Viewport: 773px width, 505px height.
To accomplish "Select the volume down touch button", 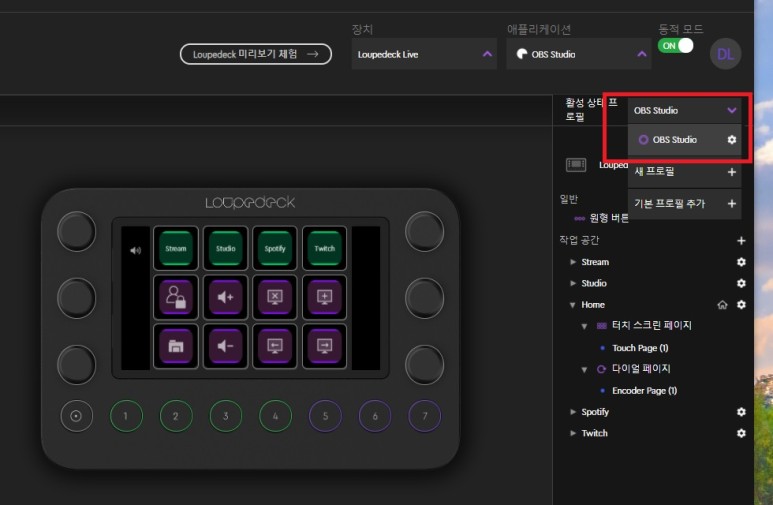I will (226, 346).
